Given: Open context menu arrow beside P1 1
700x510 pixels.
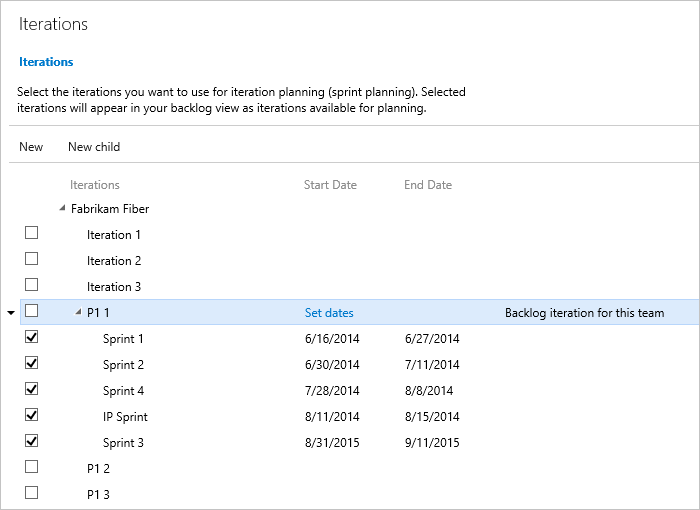Looking at the screenshot, I should point(11,313).
